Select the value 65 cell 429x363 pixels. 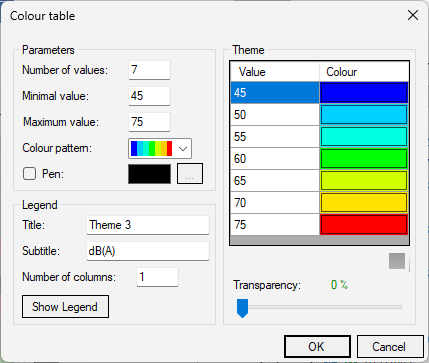[275, 181]
